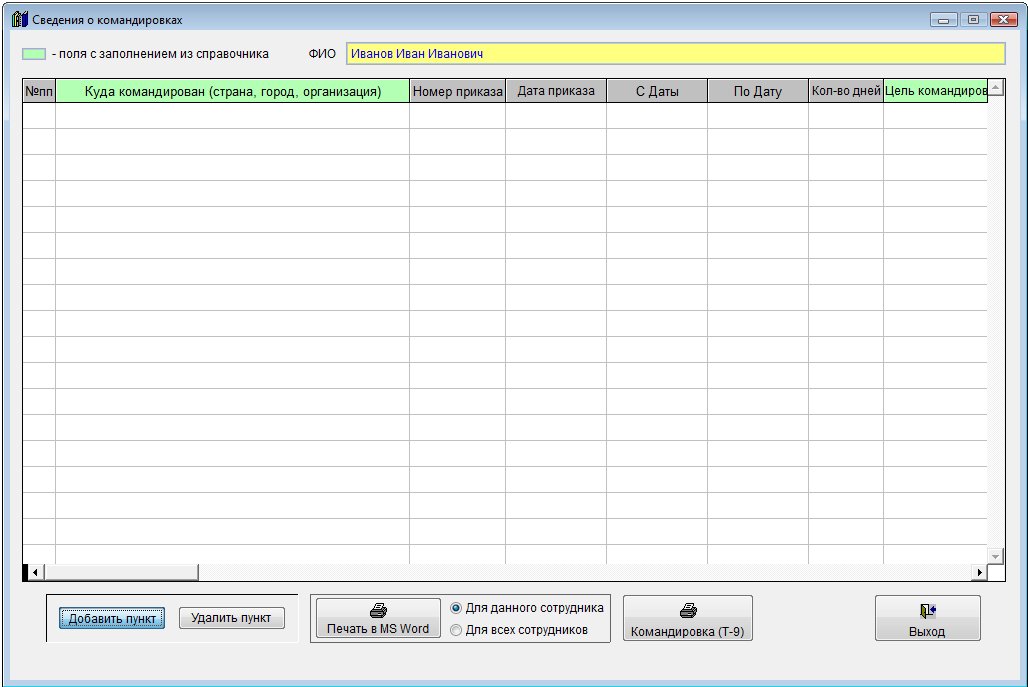The image size is (1028, 687).
Task: Maximize the Сведения о командировках window
Action: [x=974, y=20]
